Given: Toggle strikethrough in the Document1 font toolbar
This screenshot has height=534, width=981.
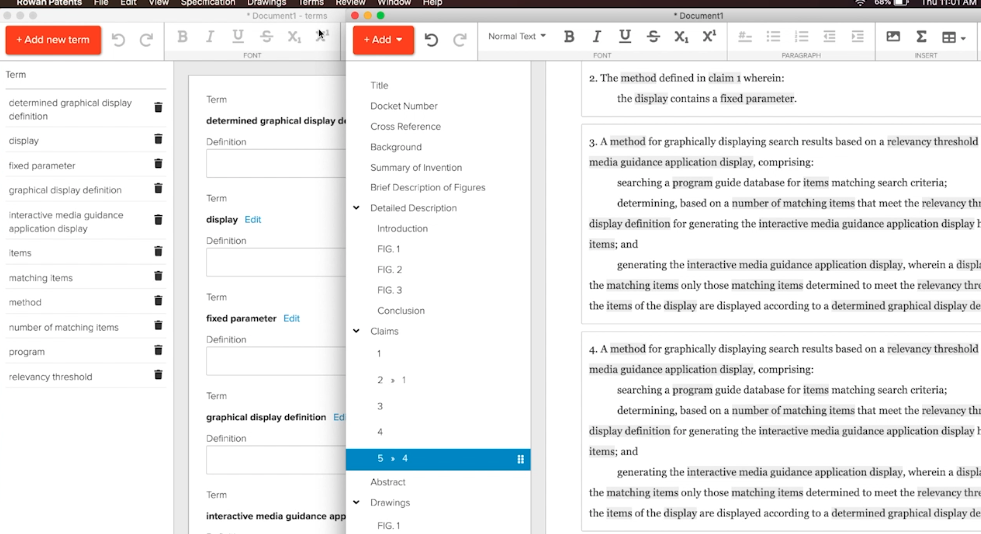Looking at the screenshot, I should point(653,37).
